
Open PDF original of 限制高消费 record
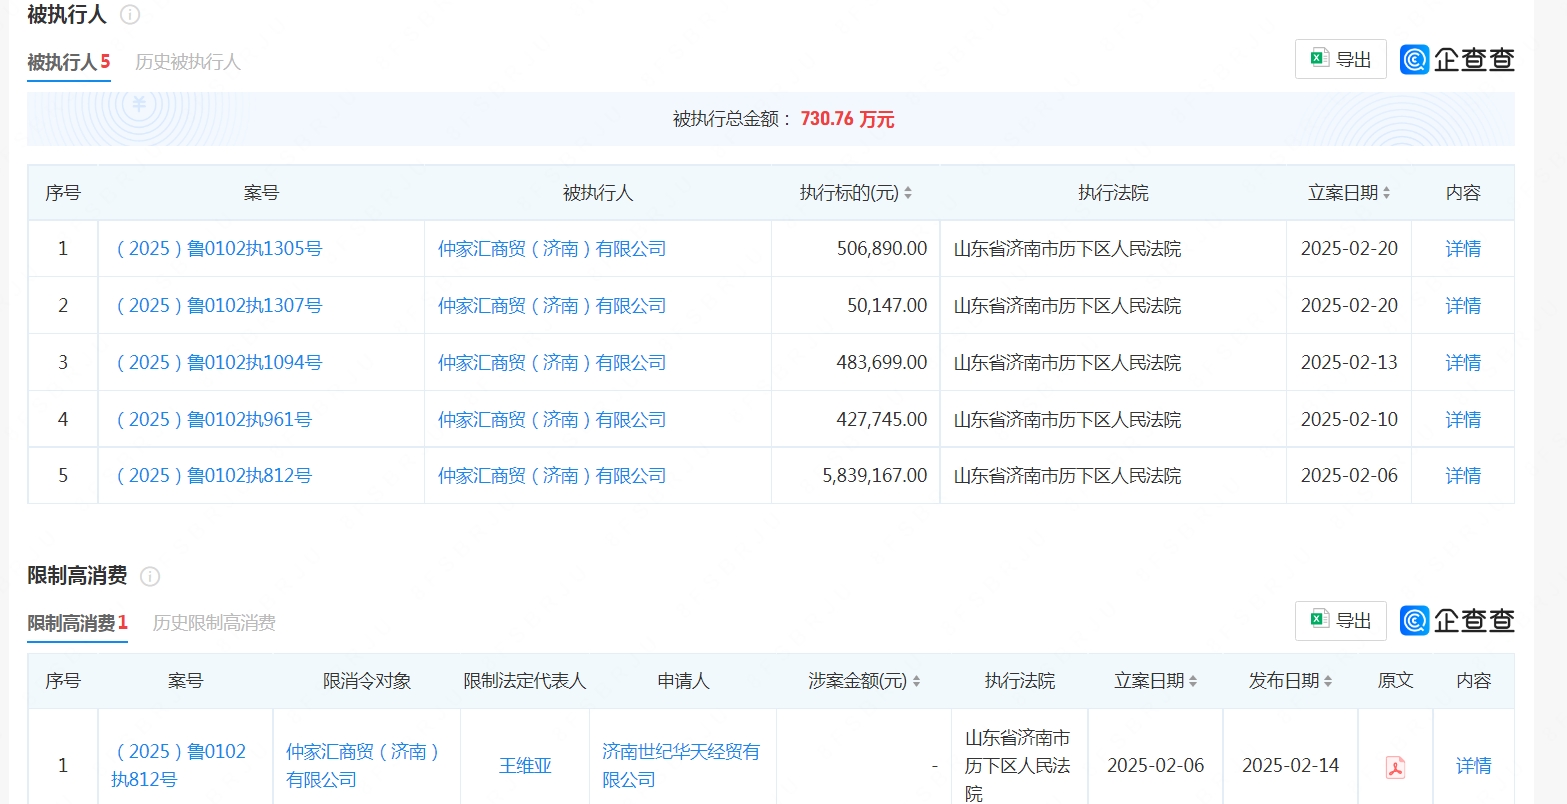(x=1395, y=767)
